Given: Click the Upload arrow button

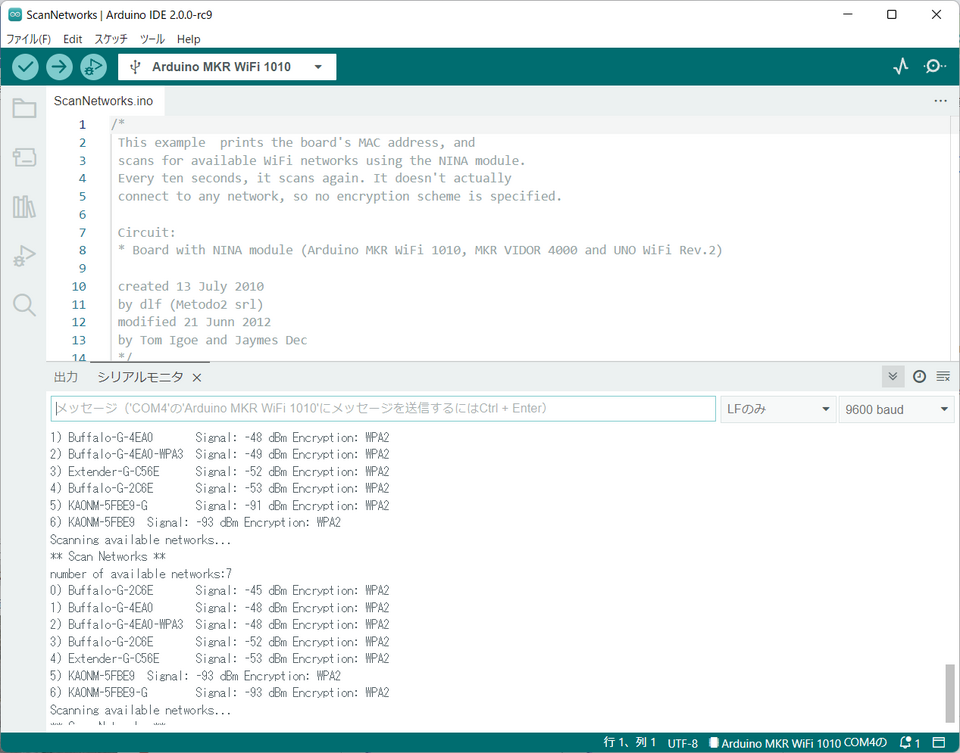Looking at the screenshot, I should pos(60,67).
